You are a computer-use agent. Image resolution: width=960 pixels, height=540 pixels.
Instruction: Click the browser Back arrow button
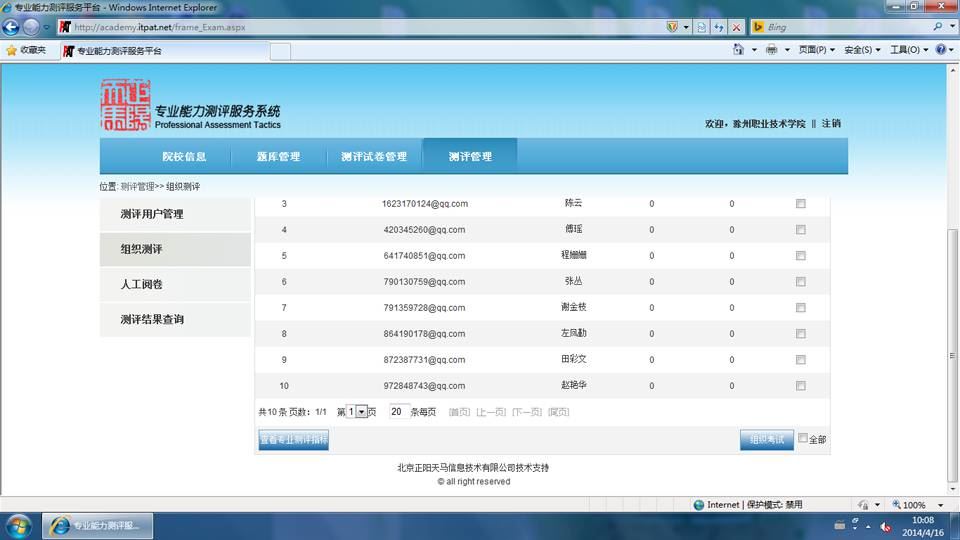[x=11, y=27]
